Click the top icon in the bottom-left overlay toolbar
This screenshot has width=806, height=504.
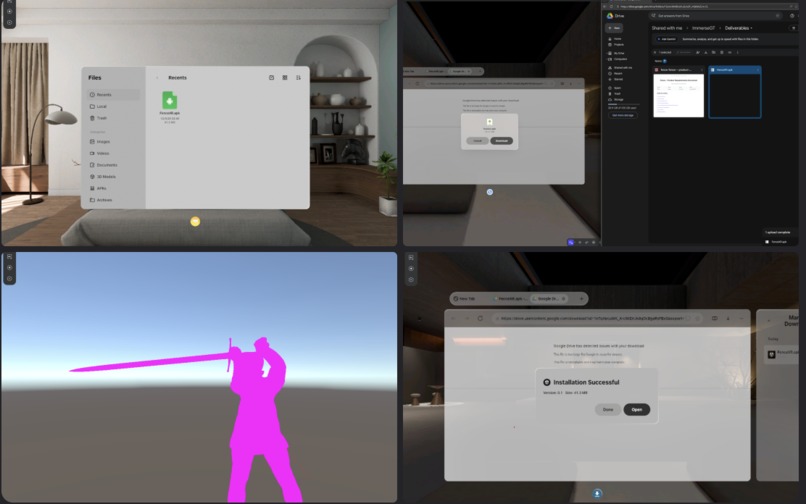point(9,257)
